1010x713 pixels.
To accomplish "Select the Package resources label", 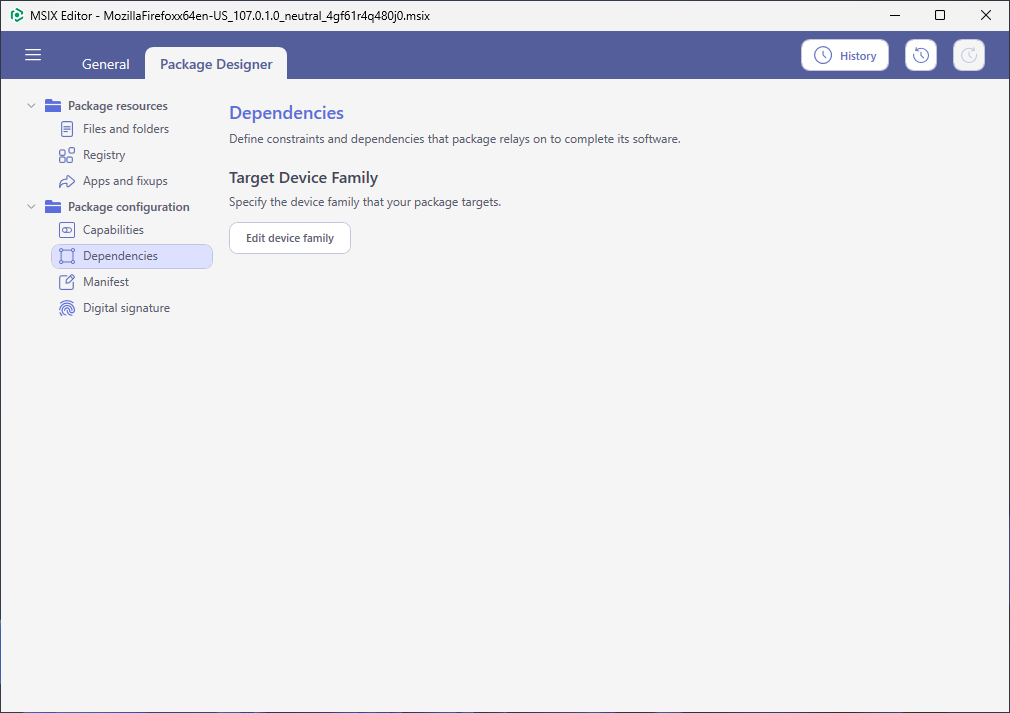I will click(118, 106).
